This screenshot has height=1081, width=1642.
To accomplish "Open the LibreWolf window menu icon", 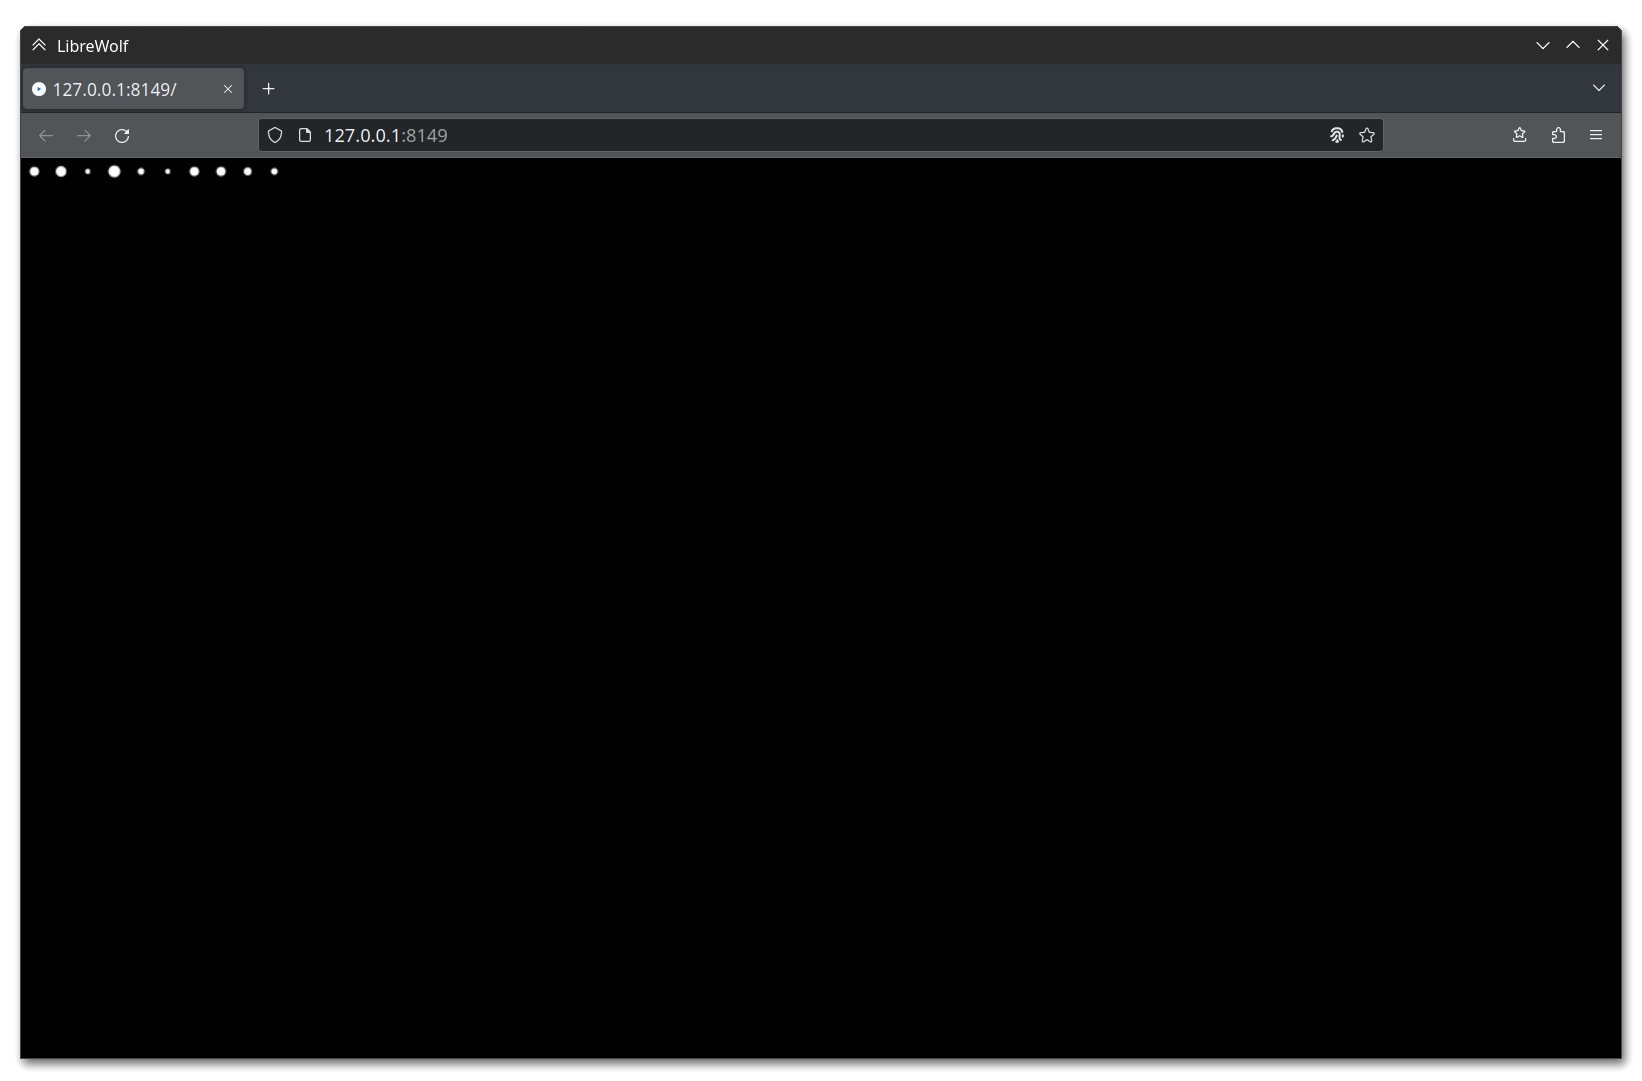I will coord(39,46).
